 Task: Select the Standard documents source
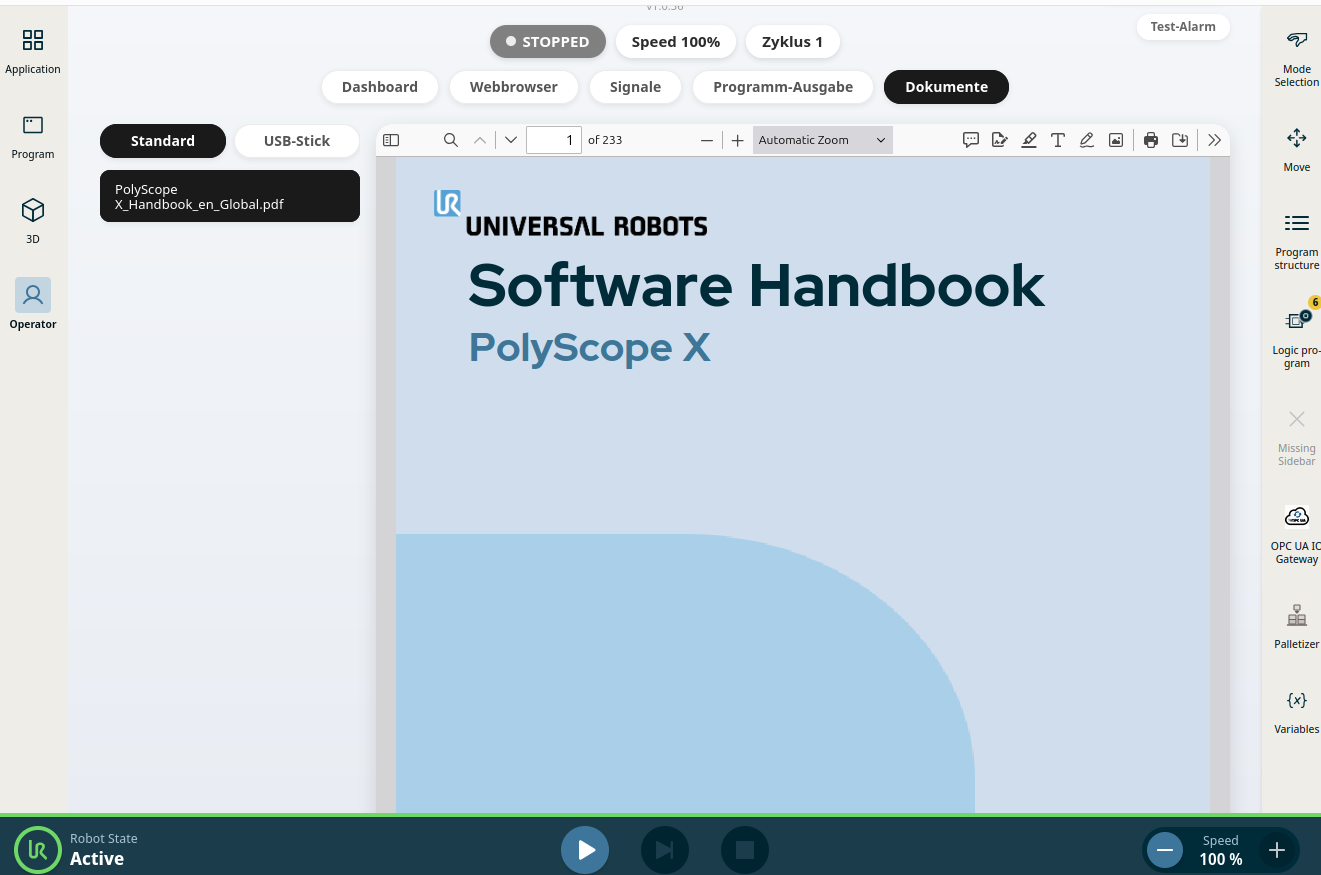(x=163, y=141)
